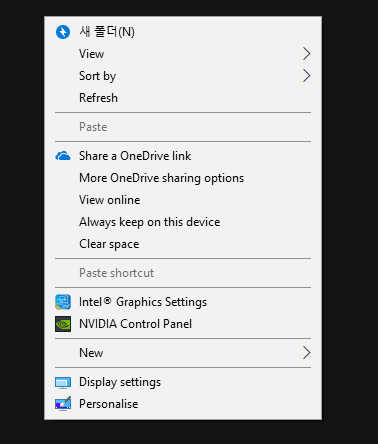The image size is (378, 444).
Task: Select Always keep on this device
Action: click(150, 222)
